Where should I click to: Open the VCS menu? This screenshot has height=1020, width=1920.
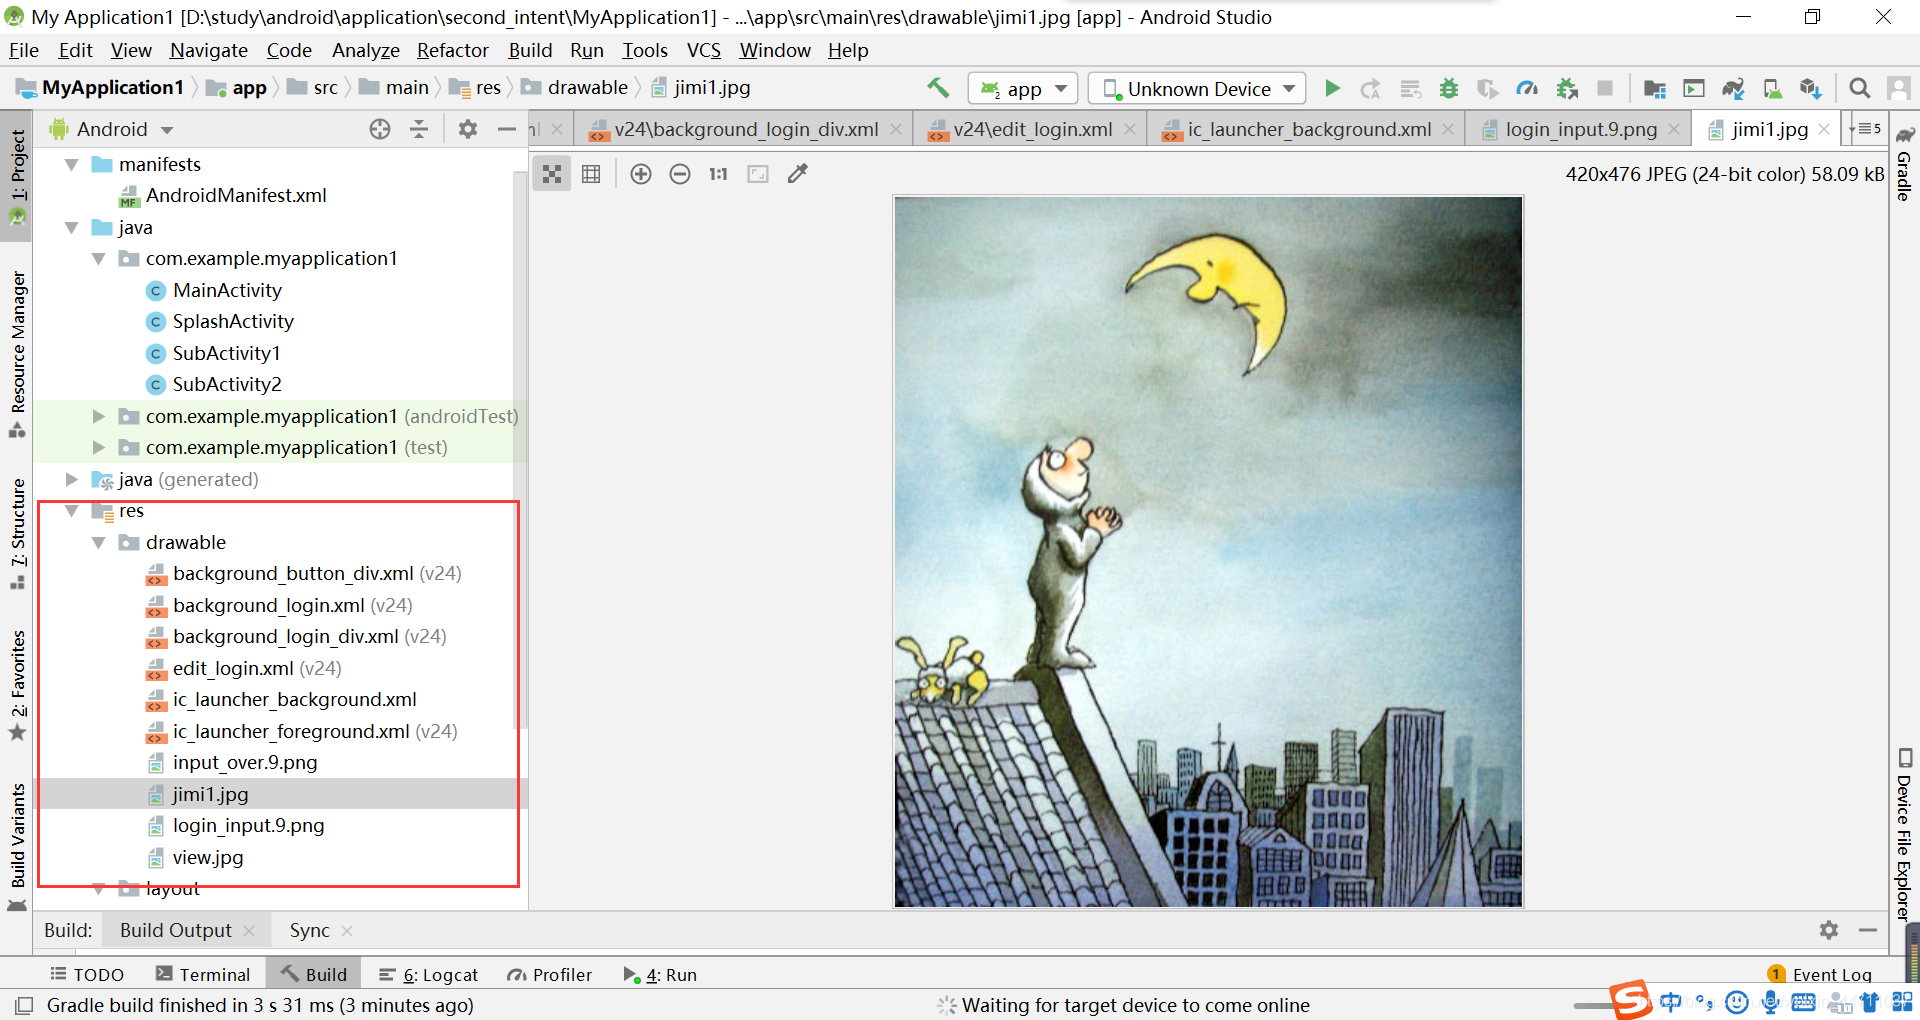(704, 50)
